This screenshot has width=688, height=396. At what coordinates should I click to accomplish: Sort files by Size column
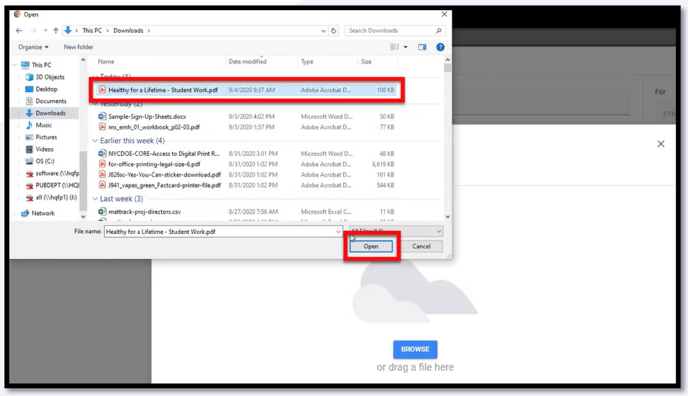coord(366,62)
